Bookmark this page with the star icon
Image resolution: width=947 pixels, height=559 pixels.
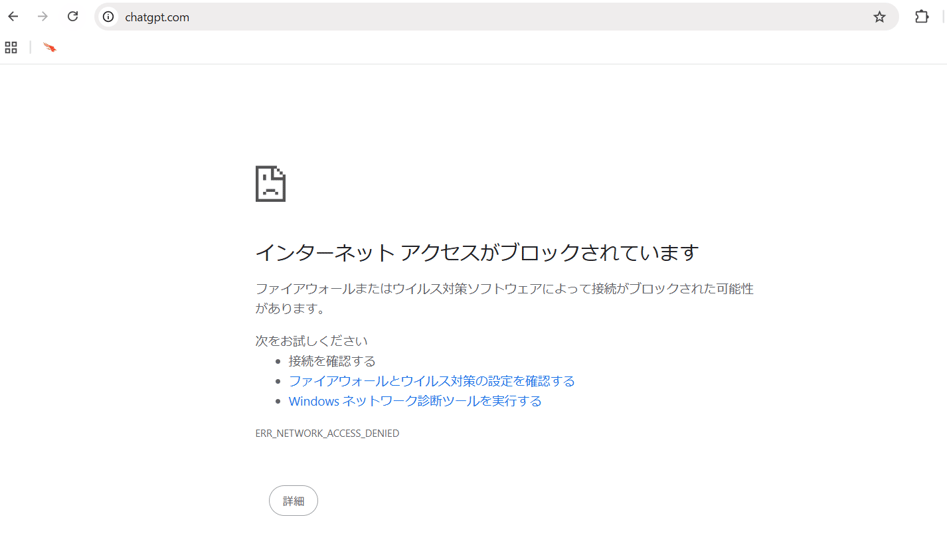(879, 17)
